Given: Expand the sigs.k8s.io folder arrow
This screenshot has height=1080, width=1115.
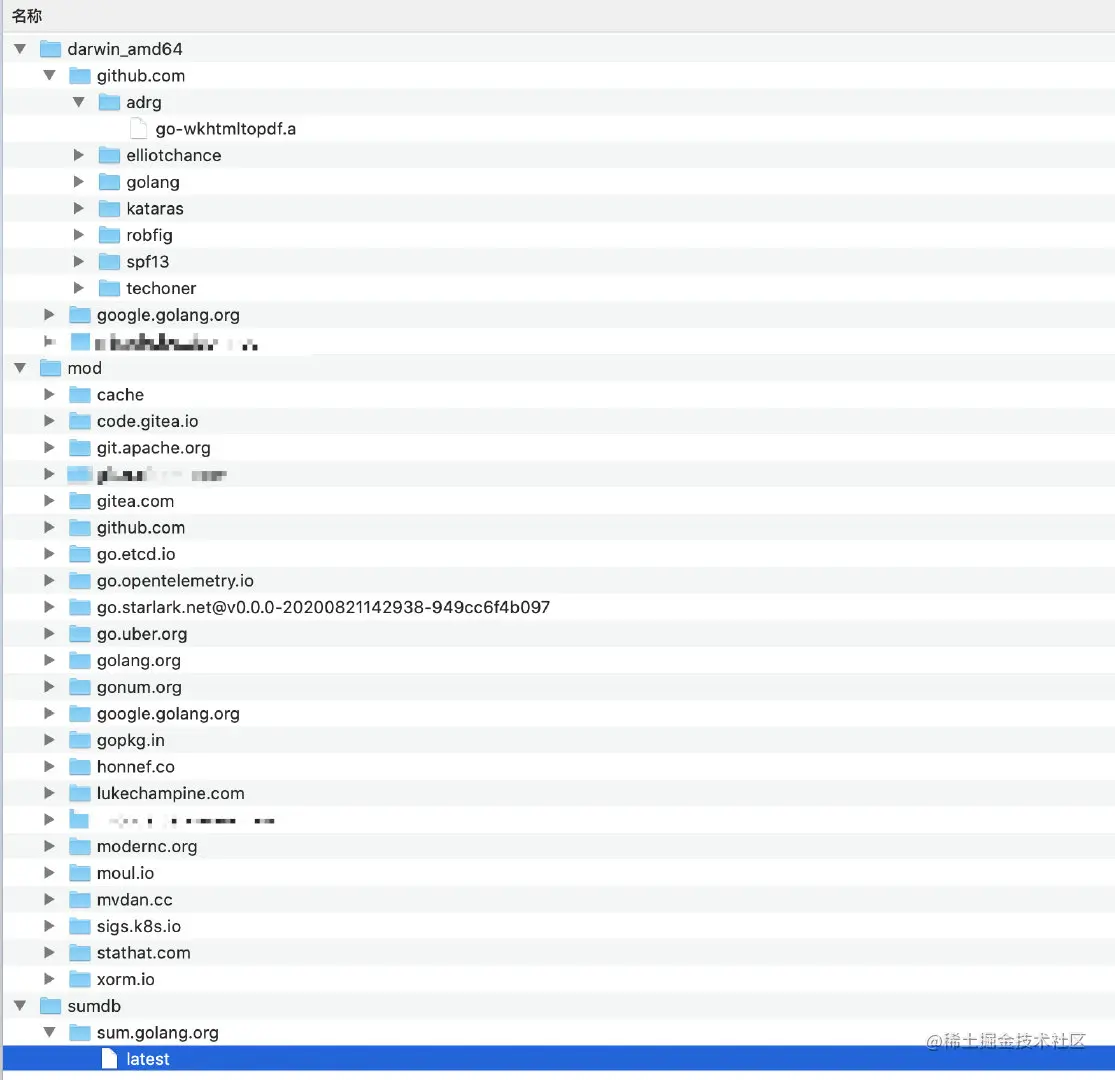Looking at the screenshot, I should (49, 926).
